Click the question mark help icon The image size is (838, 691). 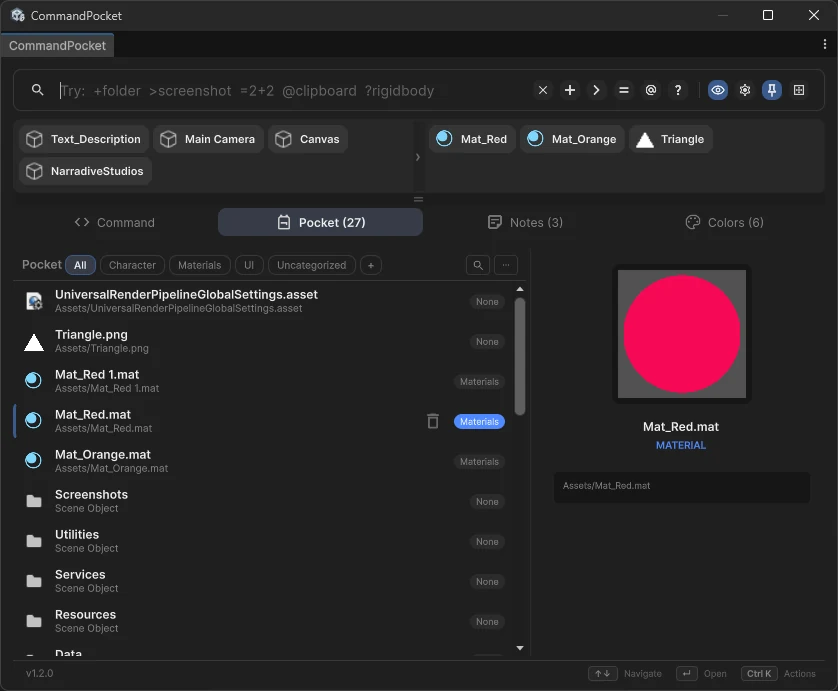coord(678,90)
